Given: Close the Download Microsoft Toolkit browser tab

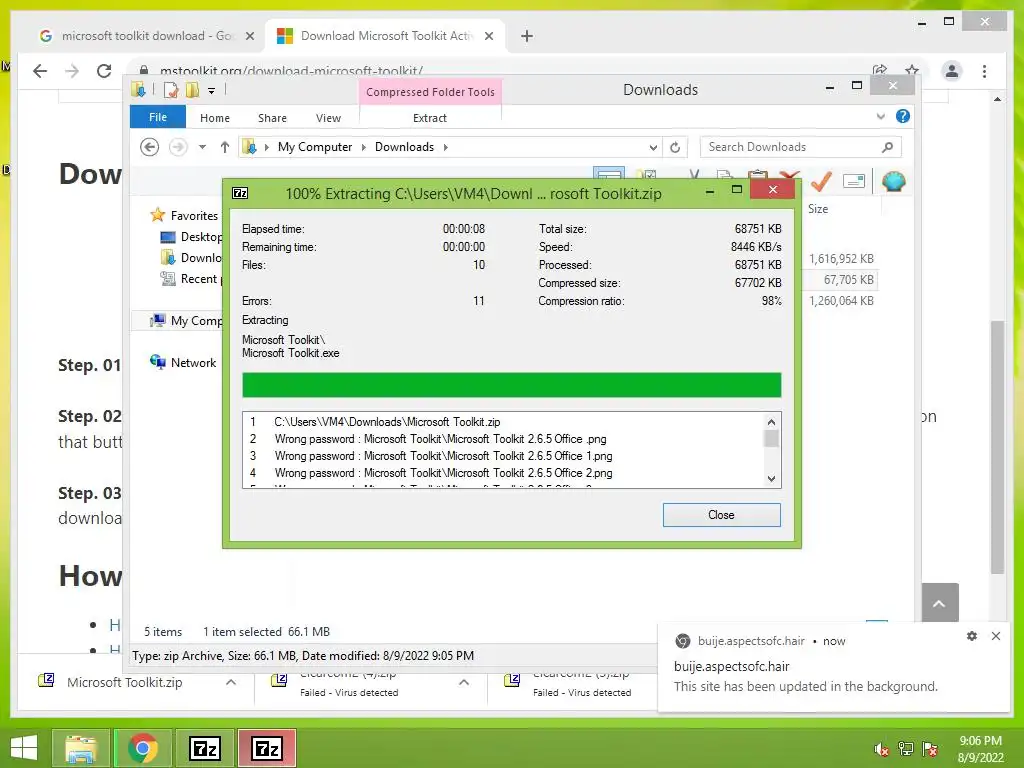Looking at the screenshot, I should point(488,36).
